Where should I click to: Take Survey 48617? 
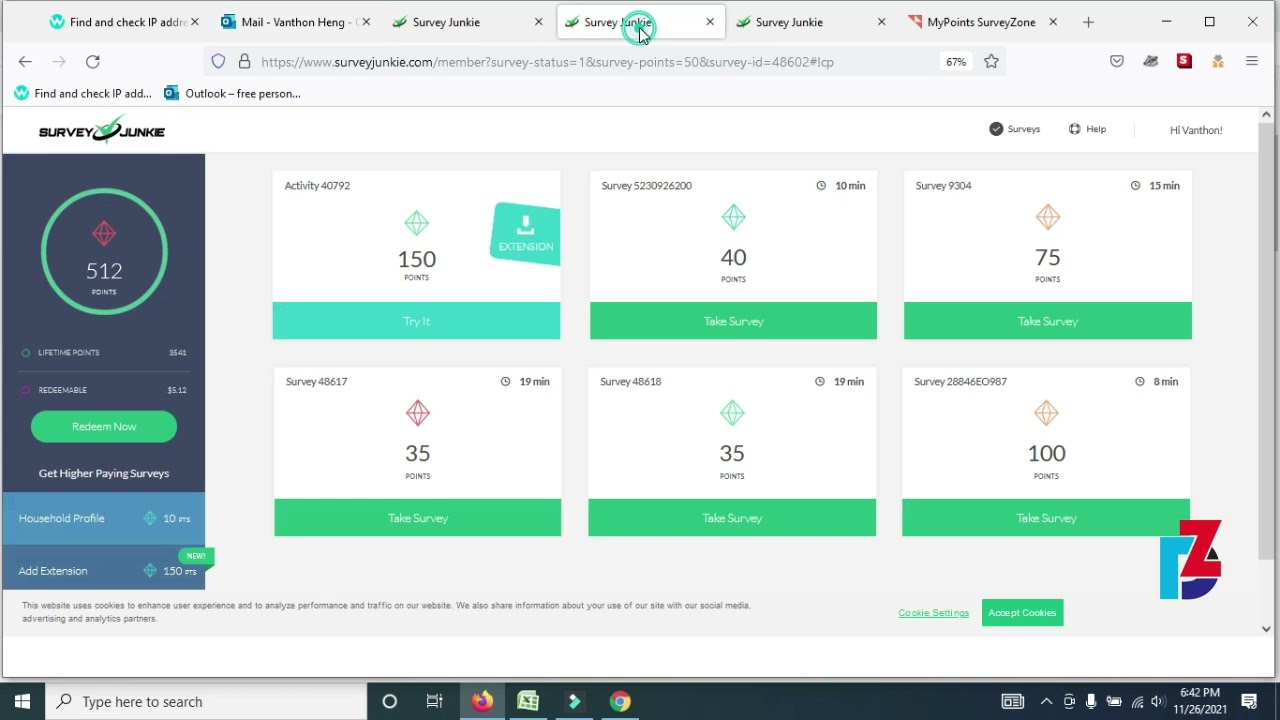[417, 518]
